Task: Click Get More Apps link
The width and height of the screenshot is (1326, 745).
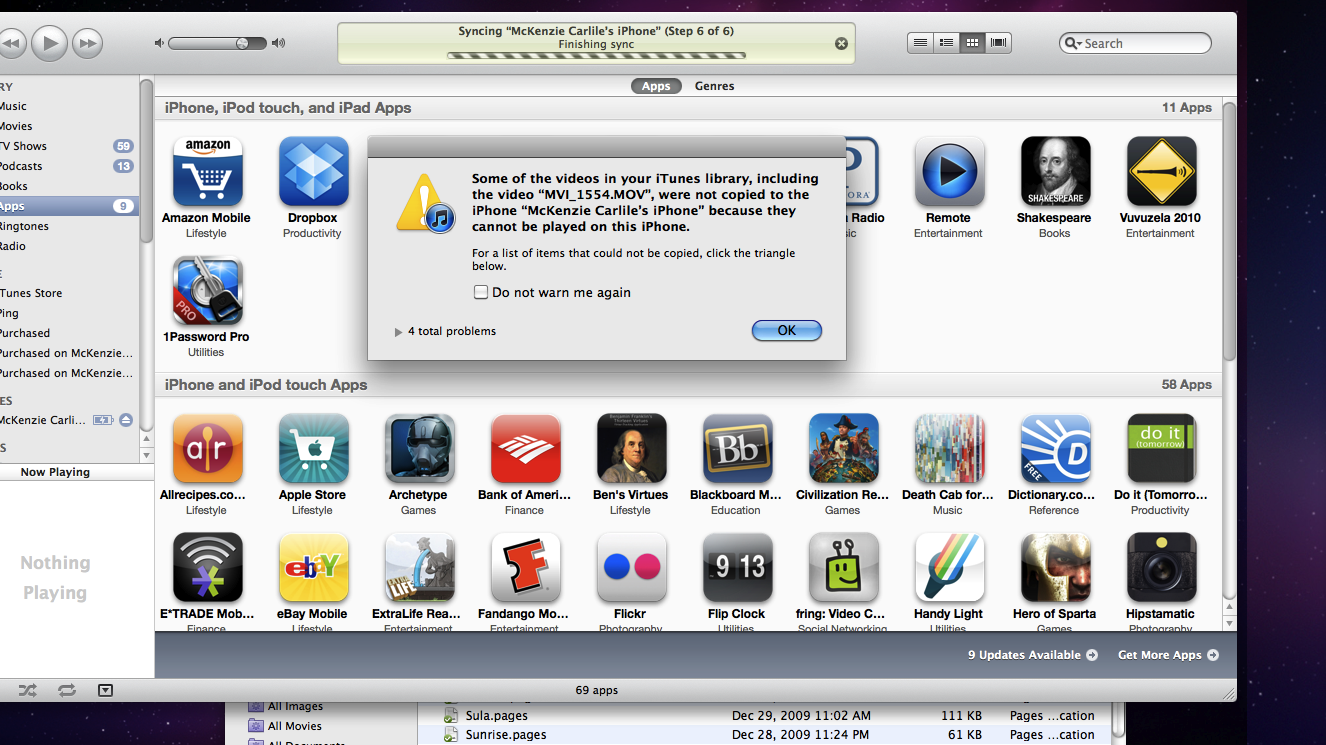Action: [1168, 655]
